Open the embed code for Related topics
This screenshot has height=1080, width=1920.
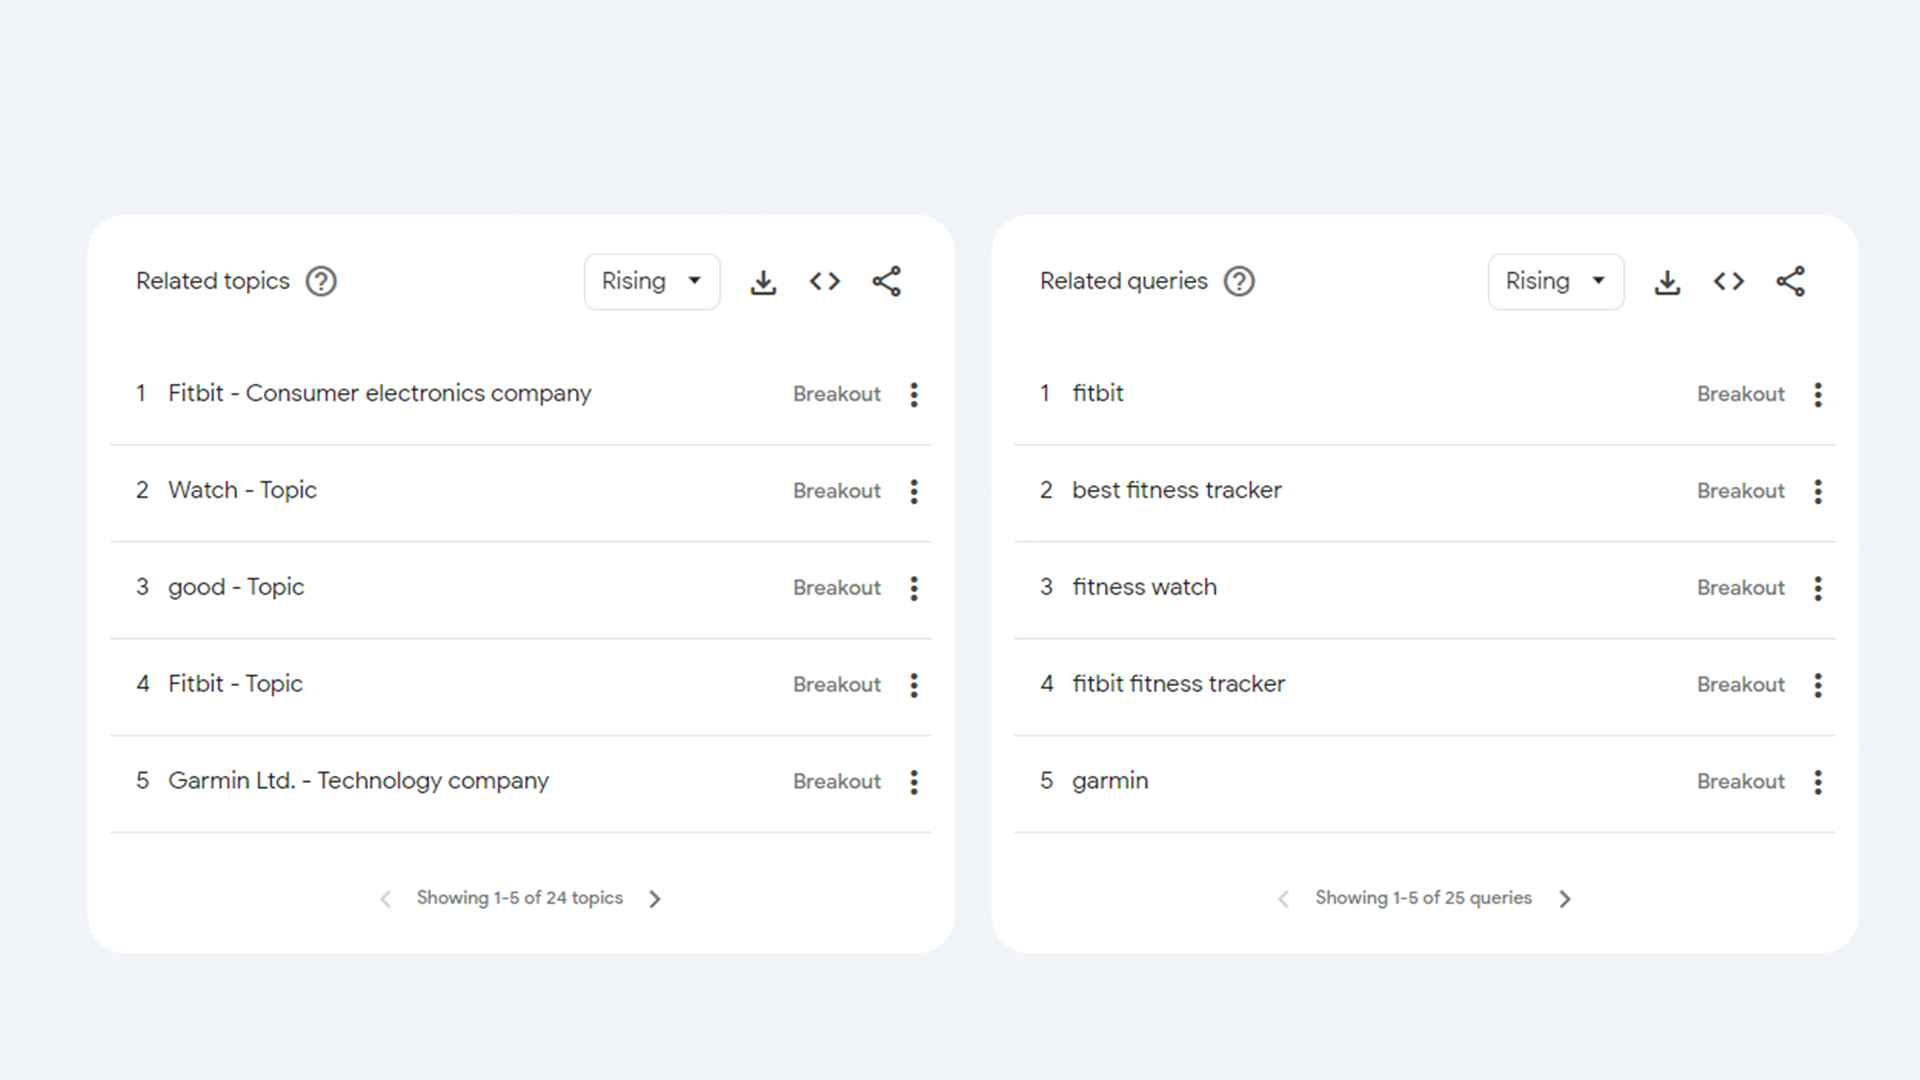[824, 281]
